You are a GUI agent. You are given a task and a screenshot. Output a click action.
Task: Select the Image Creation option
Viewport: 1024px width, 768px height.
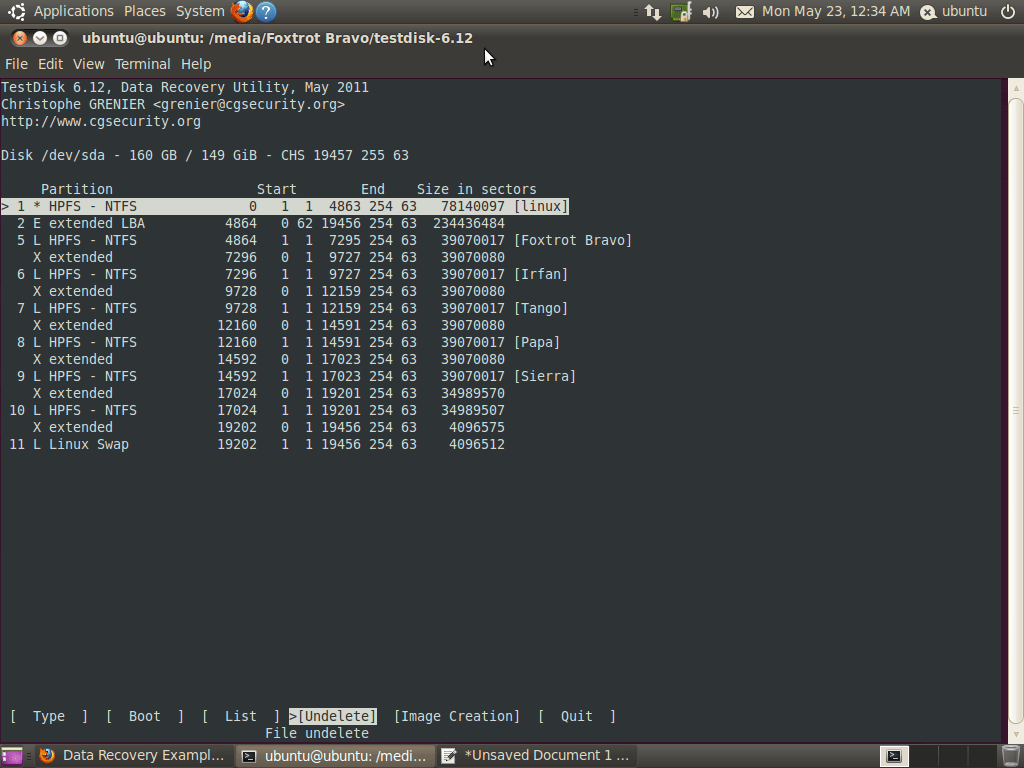coord(457,716)
